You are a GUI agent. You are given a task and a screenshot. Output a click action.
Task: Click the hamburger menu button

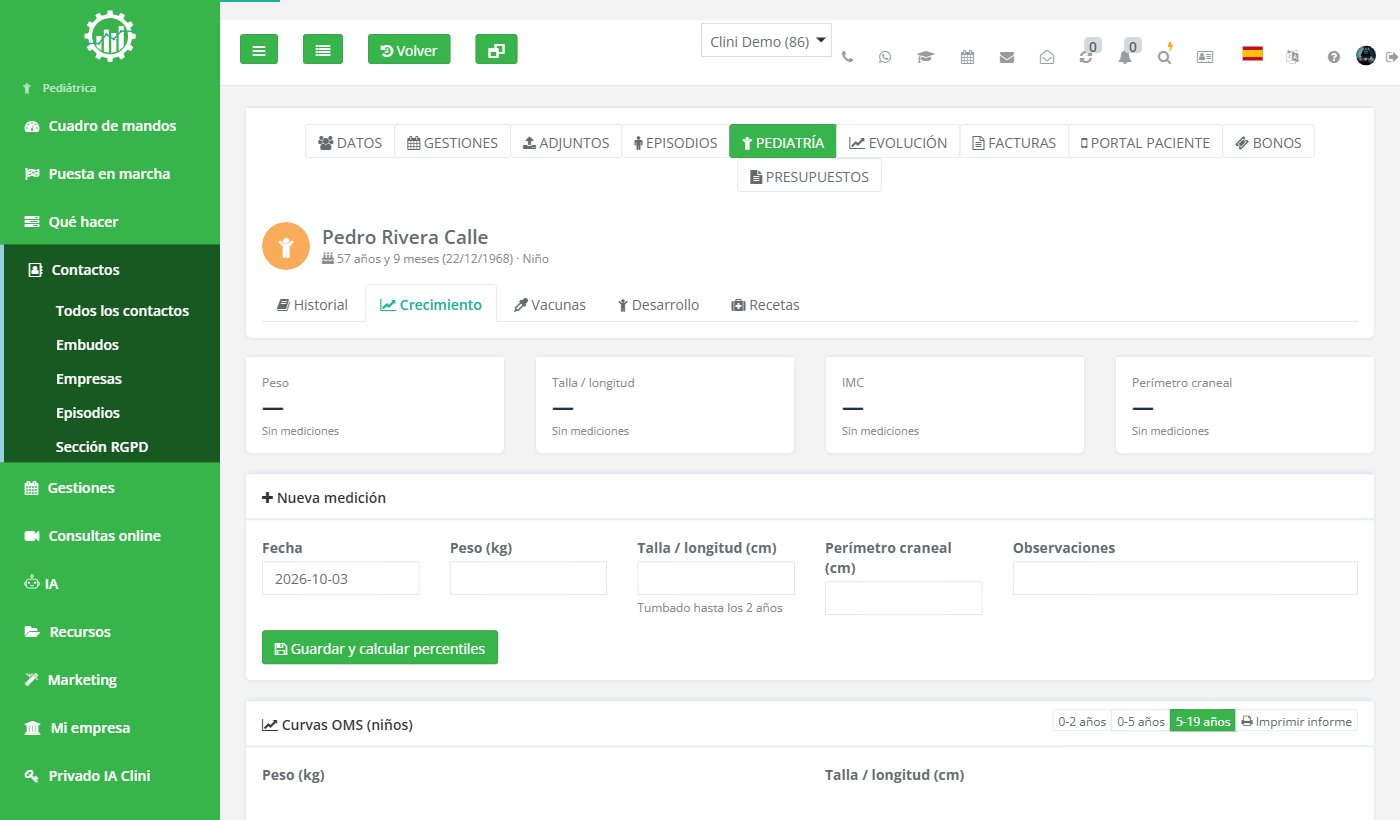pyautogui.click(x=258, y=49)
